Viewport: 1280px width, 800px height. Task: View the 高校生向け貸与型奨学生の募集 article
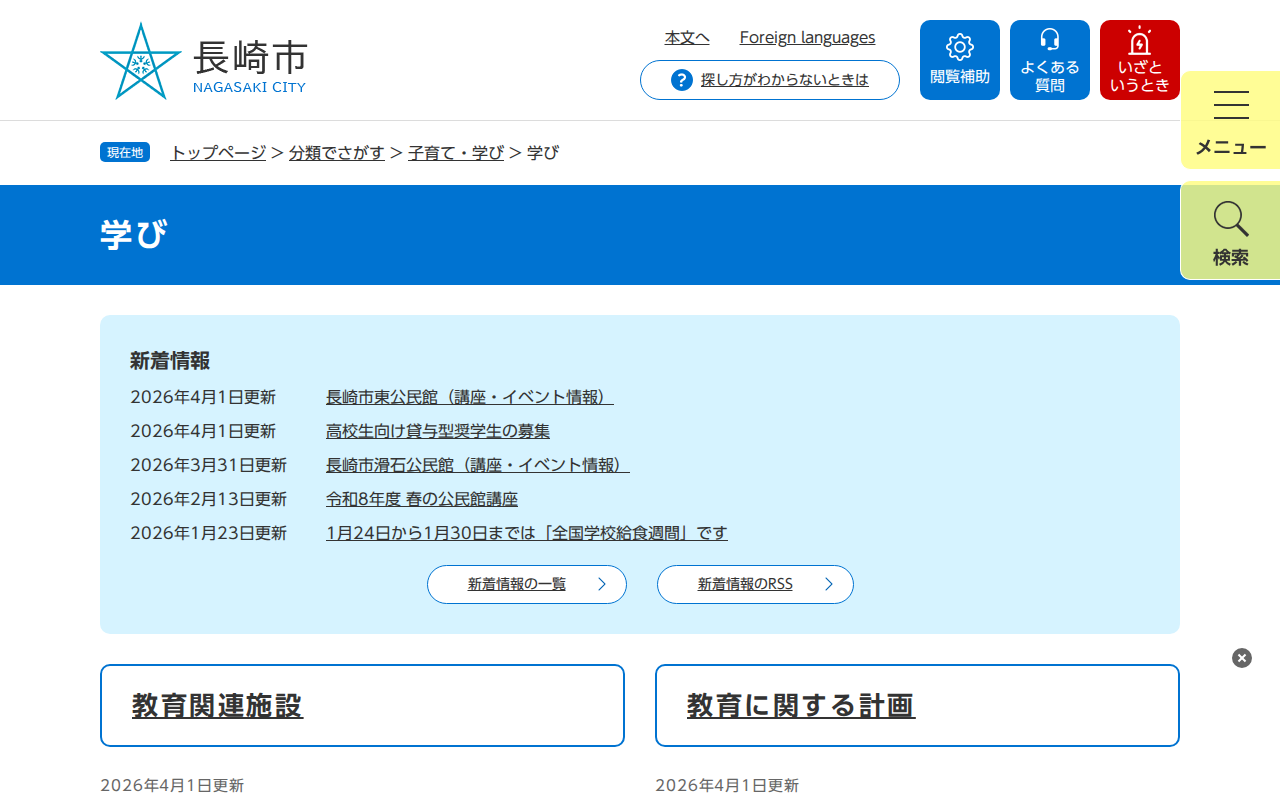click(439, 431)
